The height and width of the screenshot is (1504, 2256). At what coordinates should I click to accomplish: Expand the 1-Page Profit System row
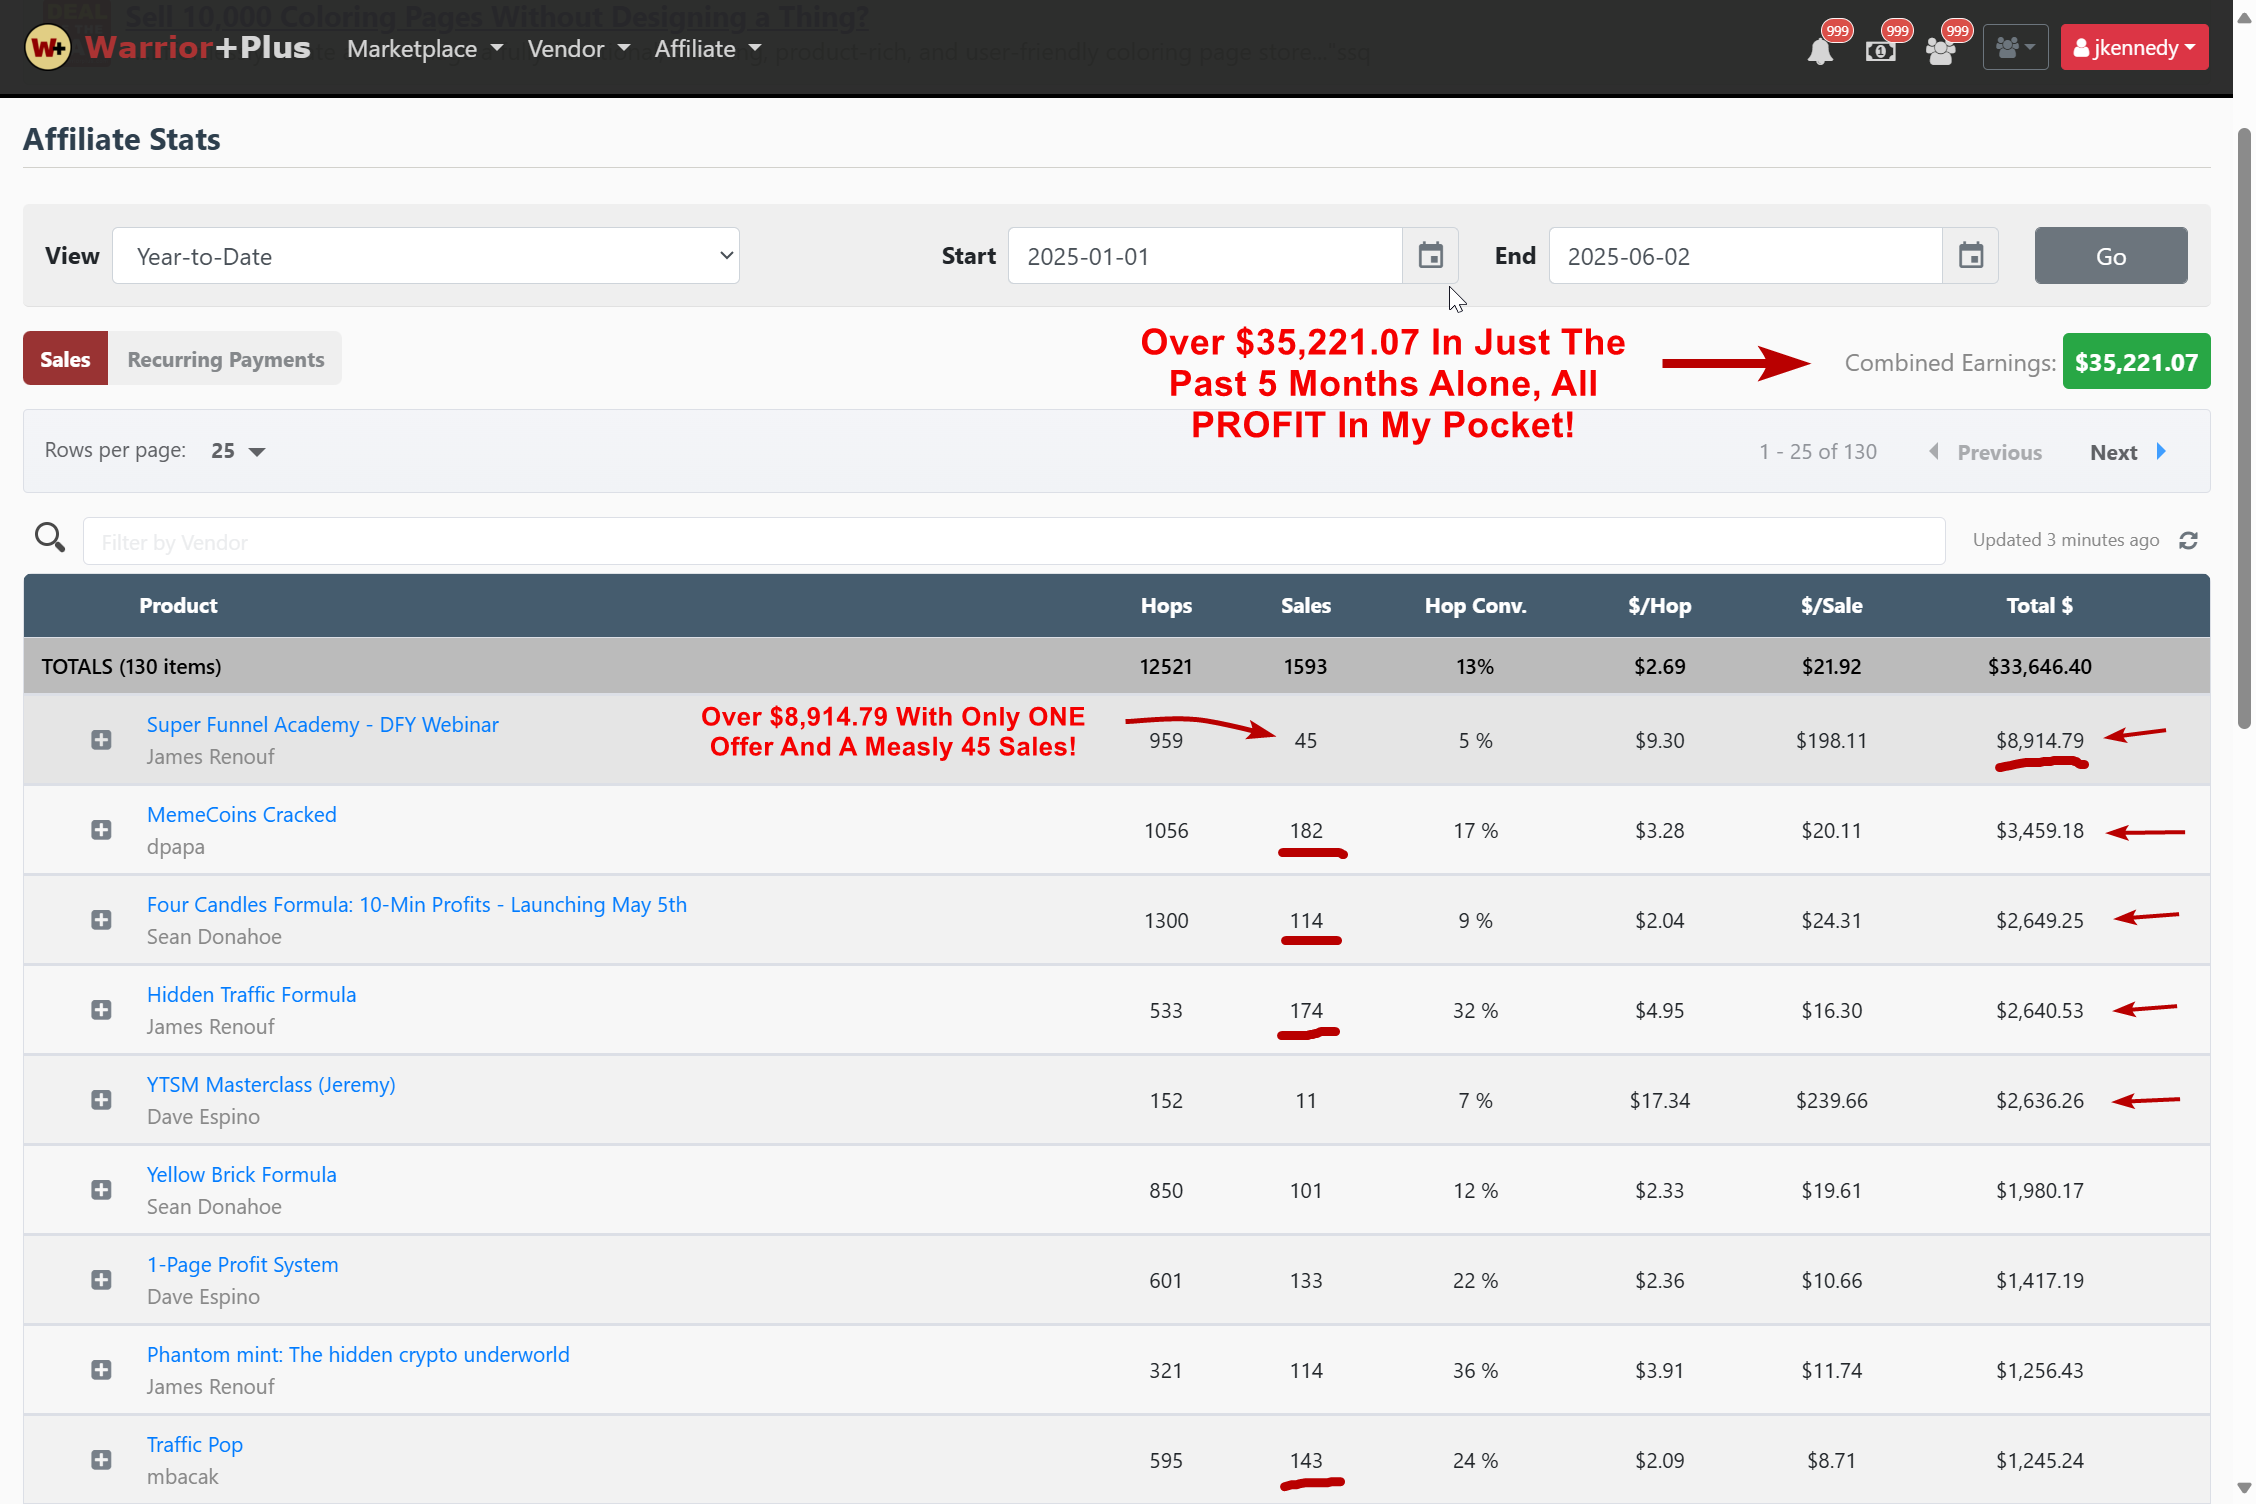tap(101, 1280)
